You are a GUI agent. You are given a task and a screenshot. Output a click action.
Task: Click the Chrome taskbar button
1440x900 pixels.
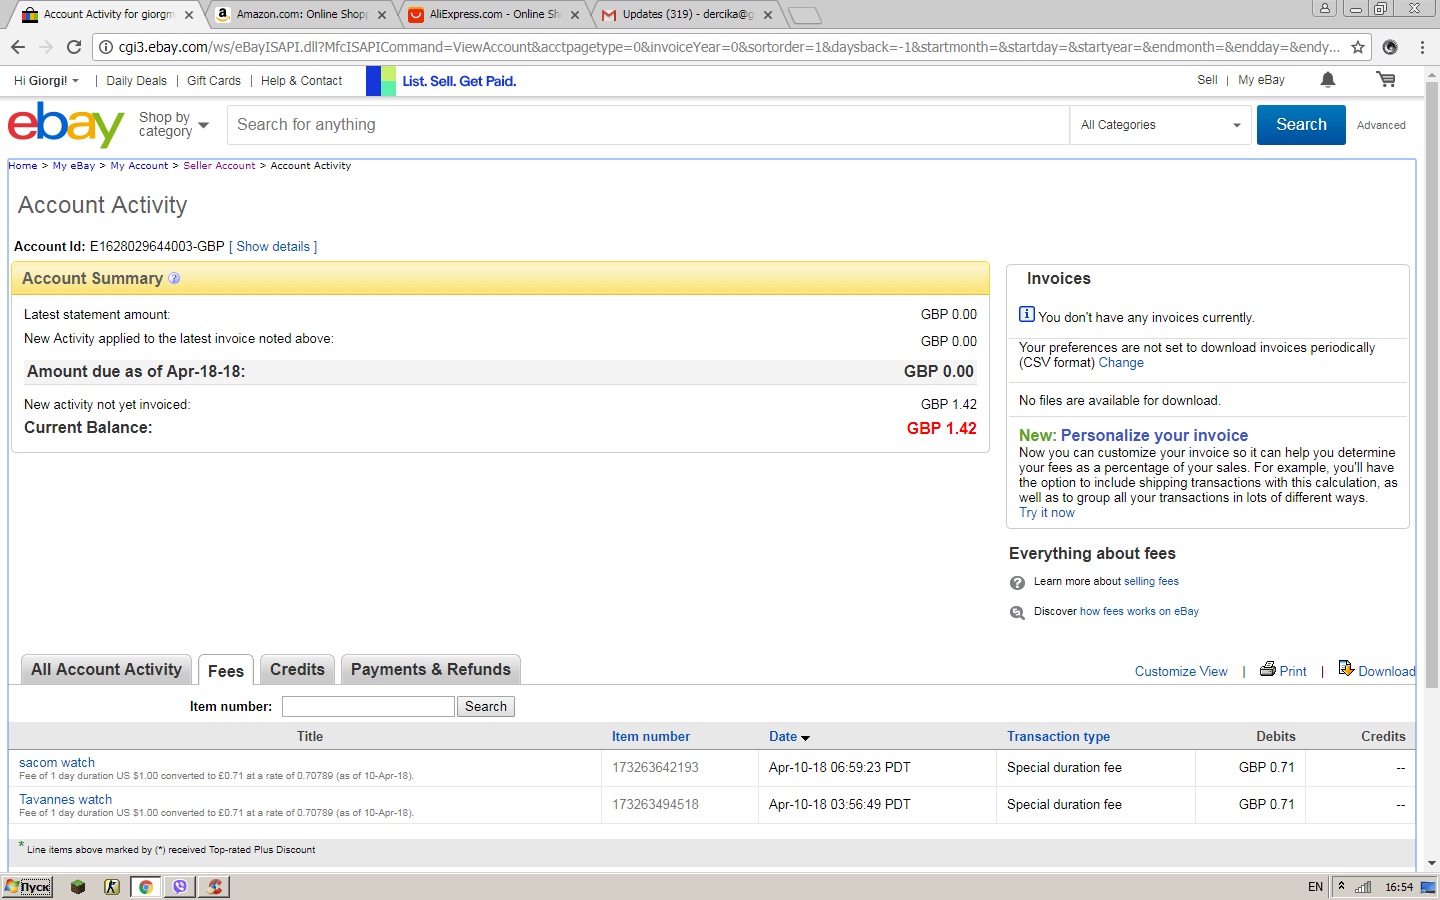146,887
